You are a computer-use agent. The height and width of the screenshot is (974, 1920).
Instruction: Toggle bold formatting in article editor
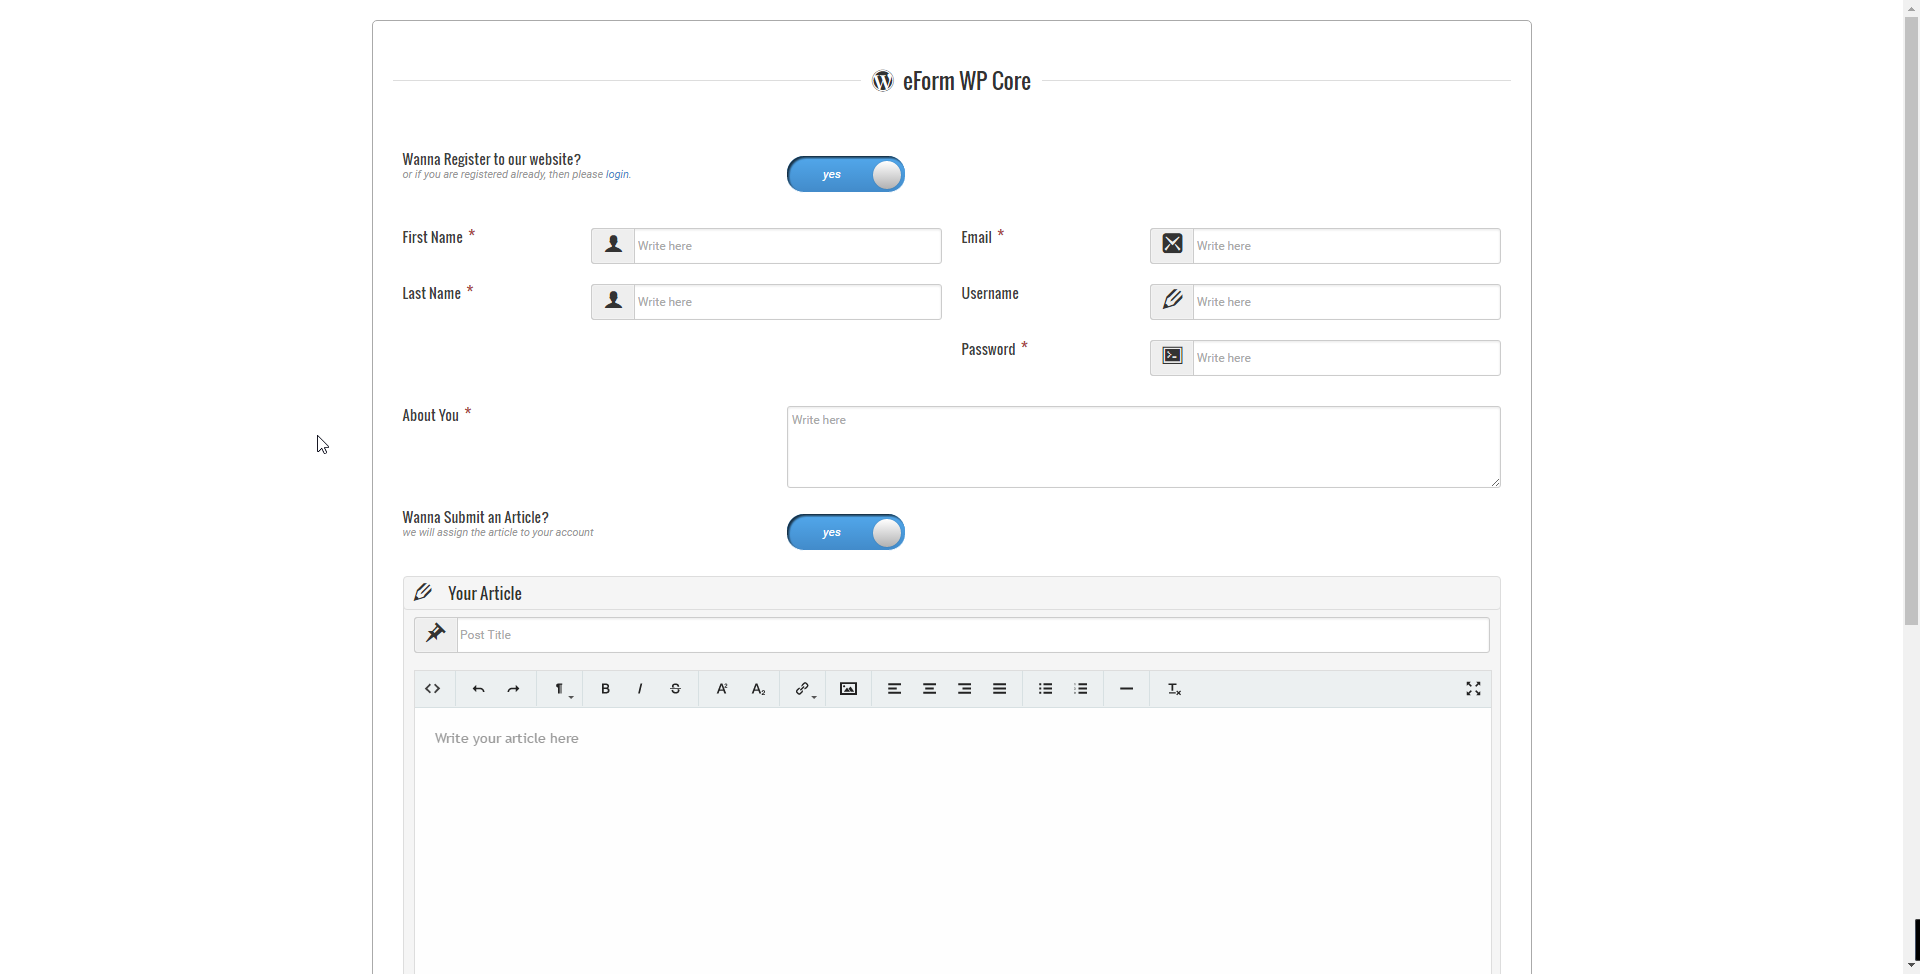pyautogui.click(x=605, y=689)
